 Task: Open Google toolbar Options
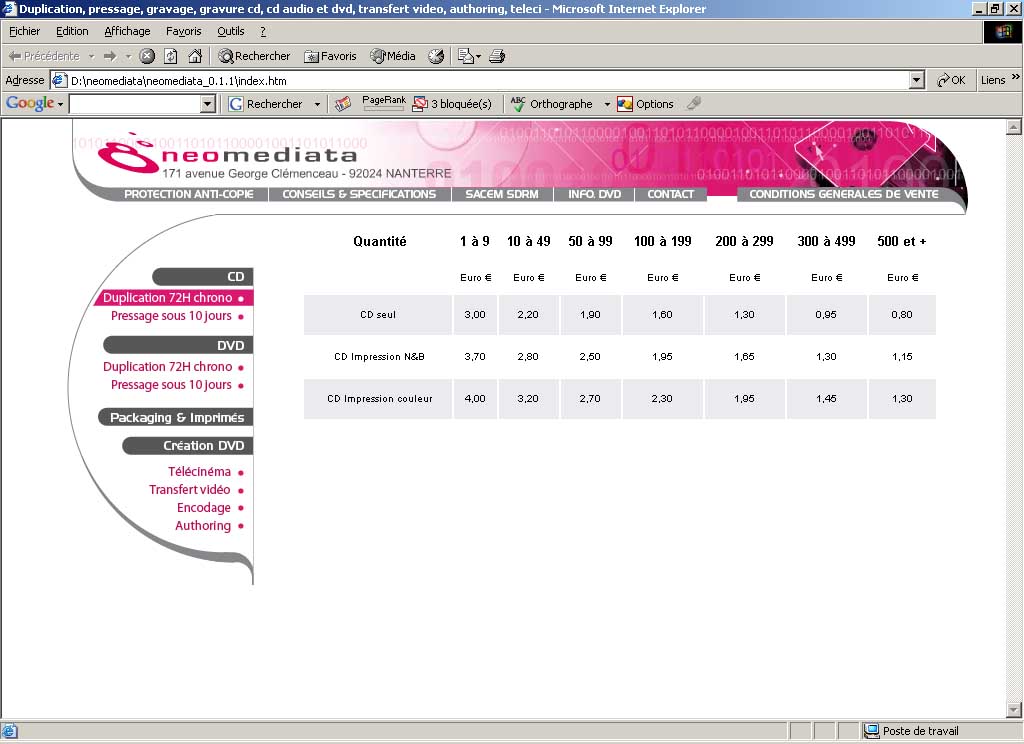645,104
